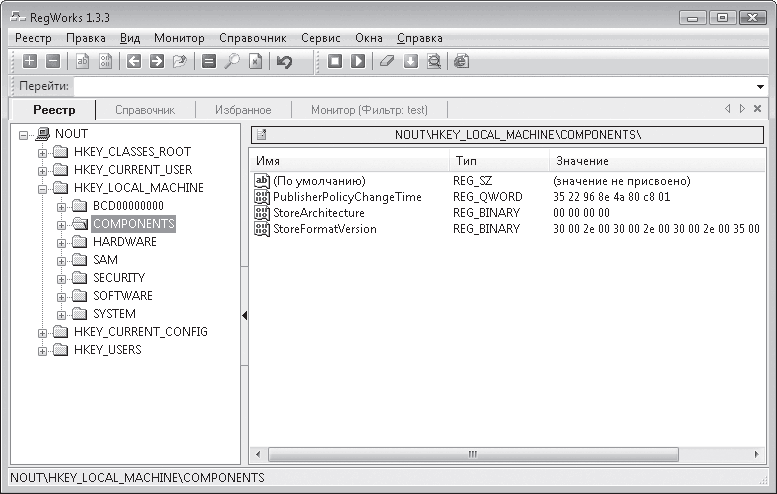Open the Реестр menu

pos(33,38)
